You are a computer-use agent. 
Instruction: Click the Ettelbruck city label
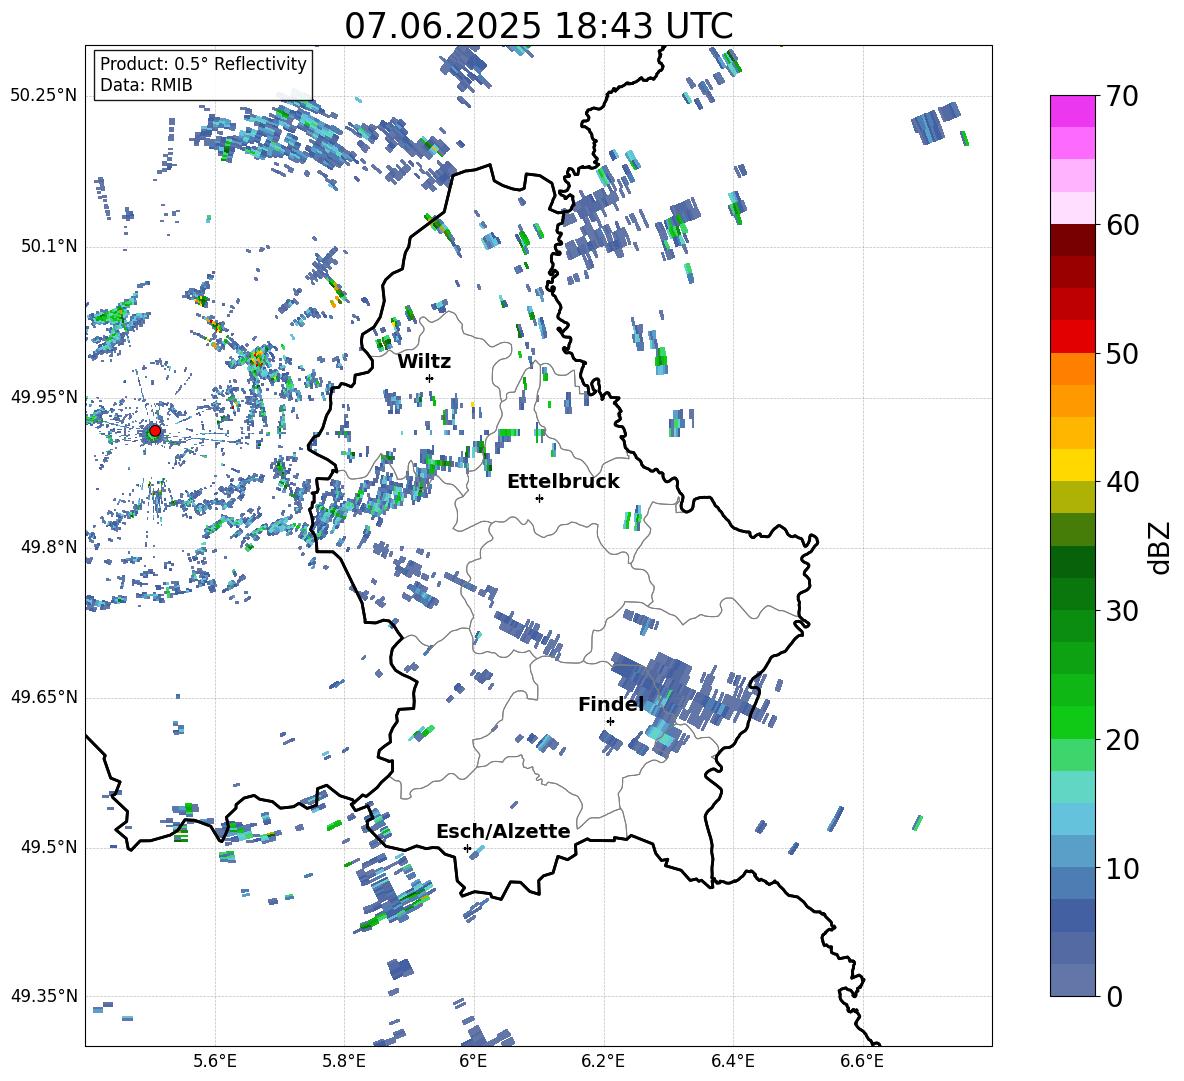coord(563,482)
